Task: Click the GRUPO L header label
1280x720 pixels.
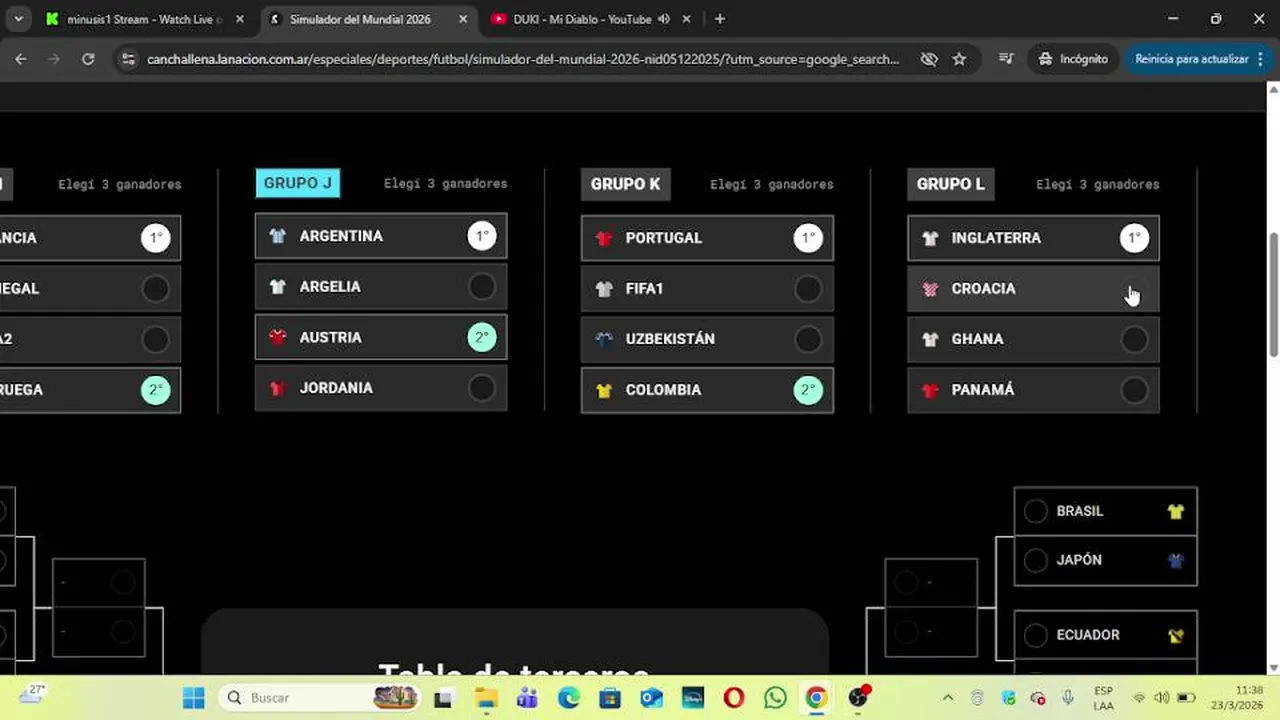Action: tap(951, 184)
